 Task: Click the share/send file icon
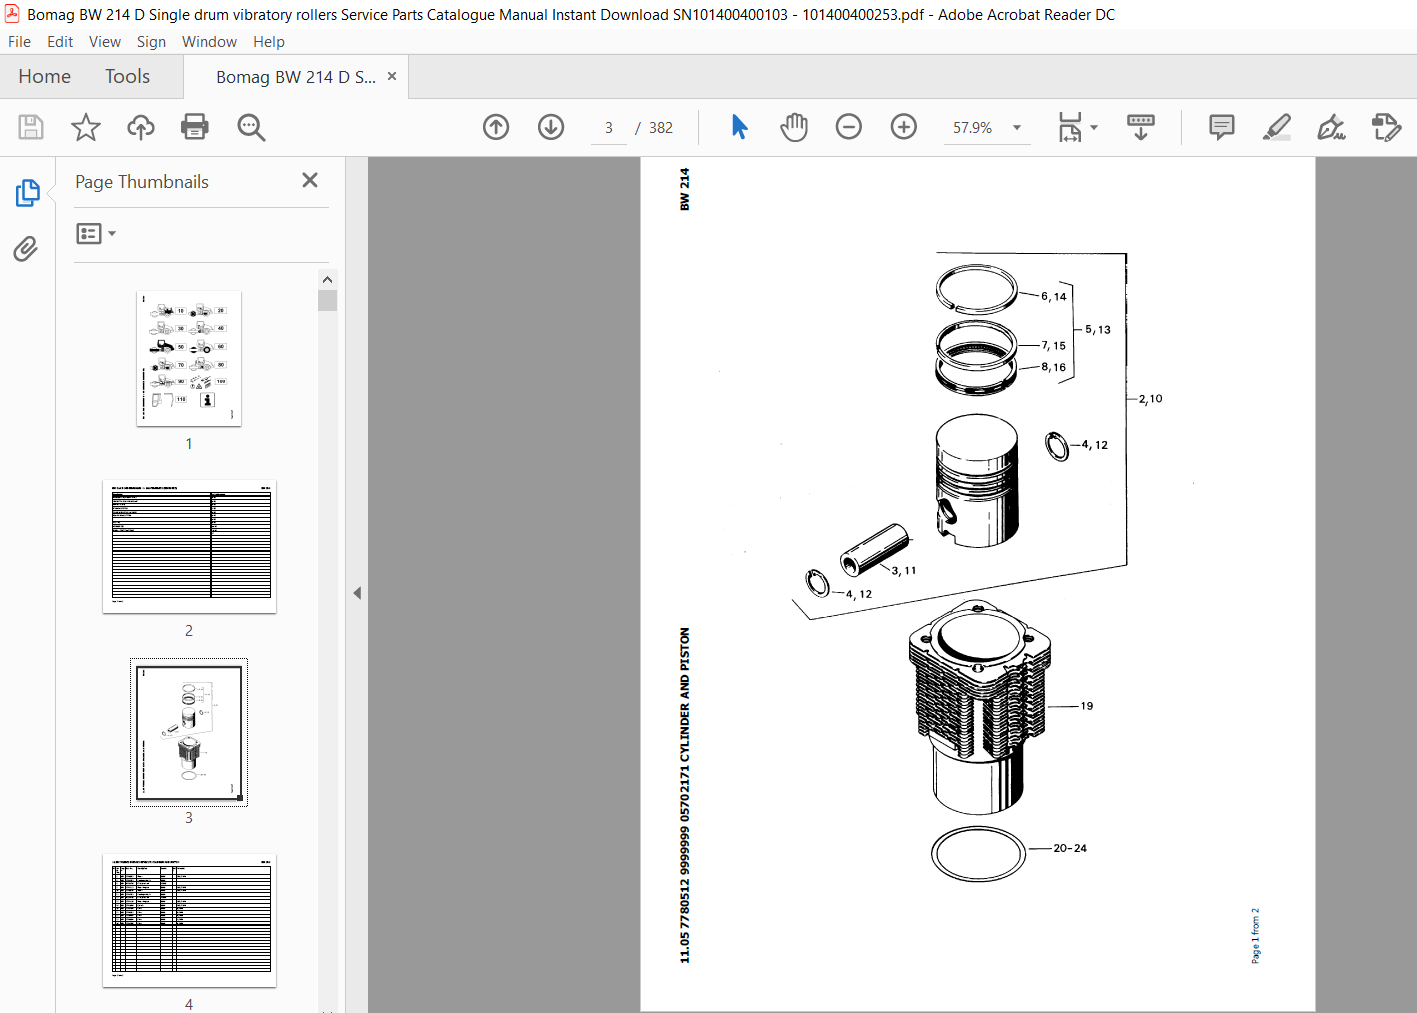[1386, 127]
